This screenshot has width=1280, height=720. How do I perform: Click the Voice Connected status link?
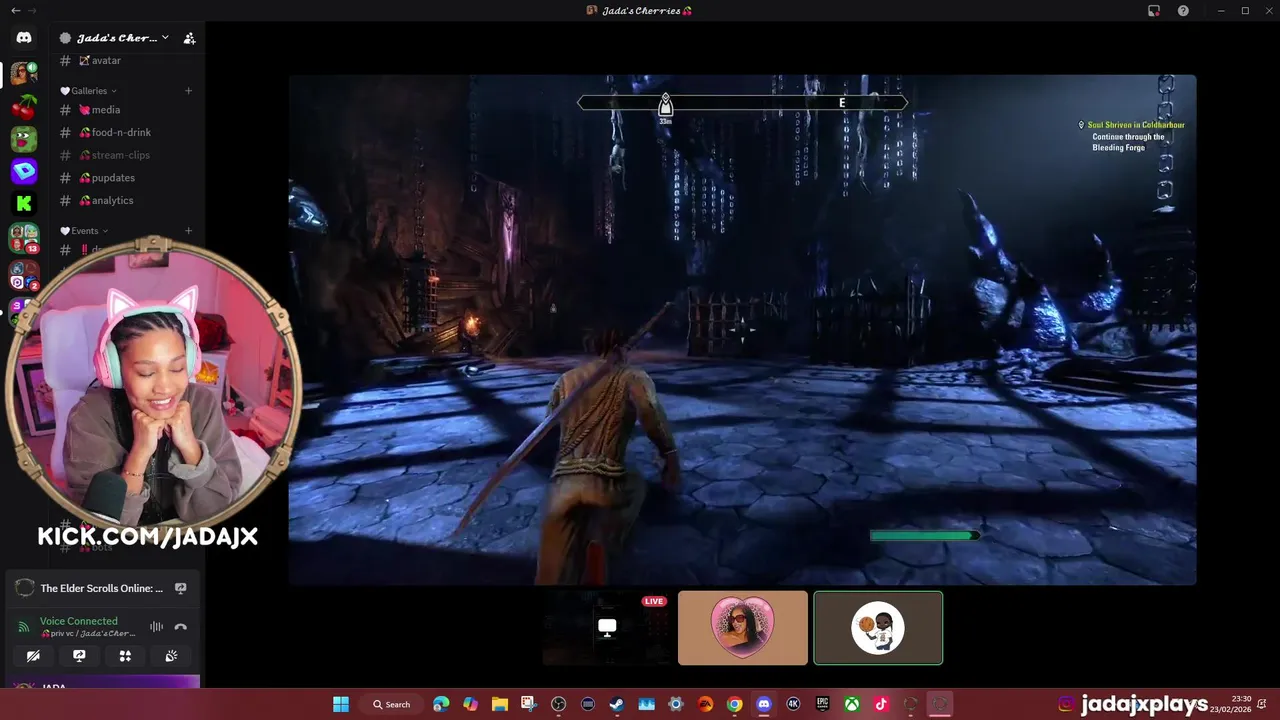coord(78,621)
